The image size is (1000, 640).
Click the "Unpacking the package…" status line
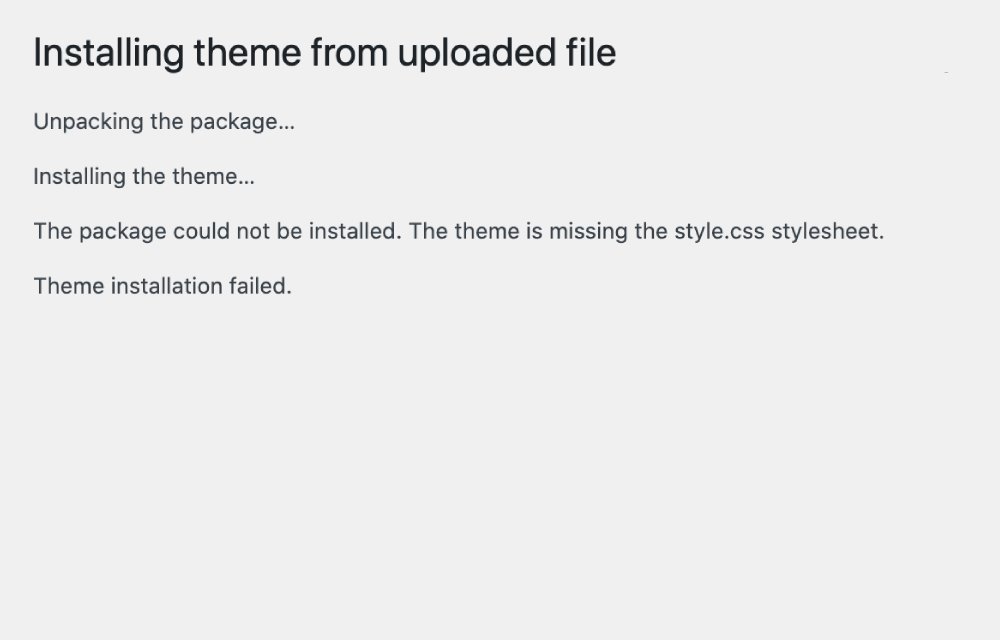[x=164, y=122]
